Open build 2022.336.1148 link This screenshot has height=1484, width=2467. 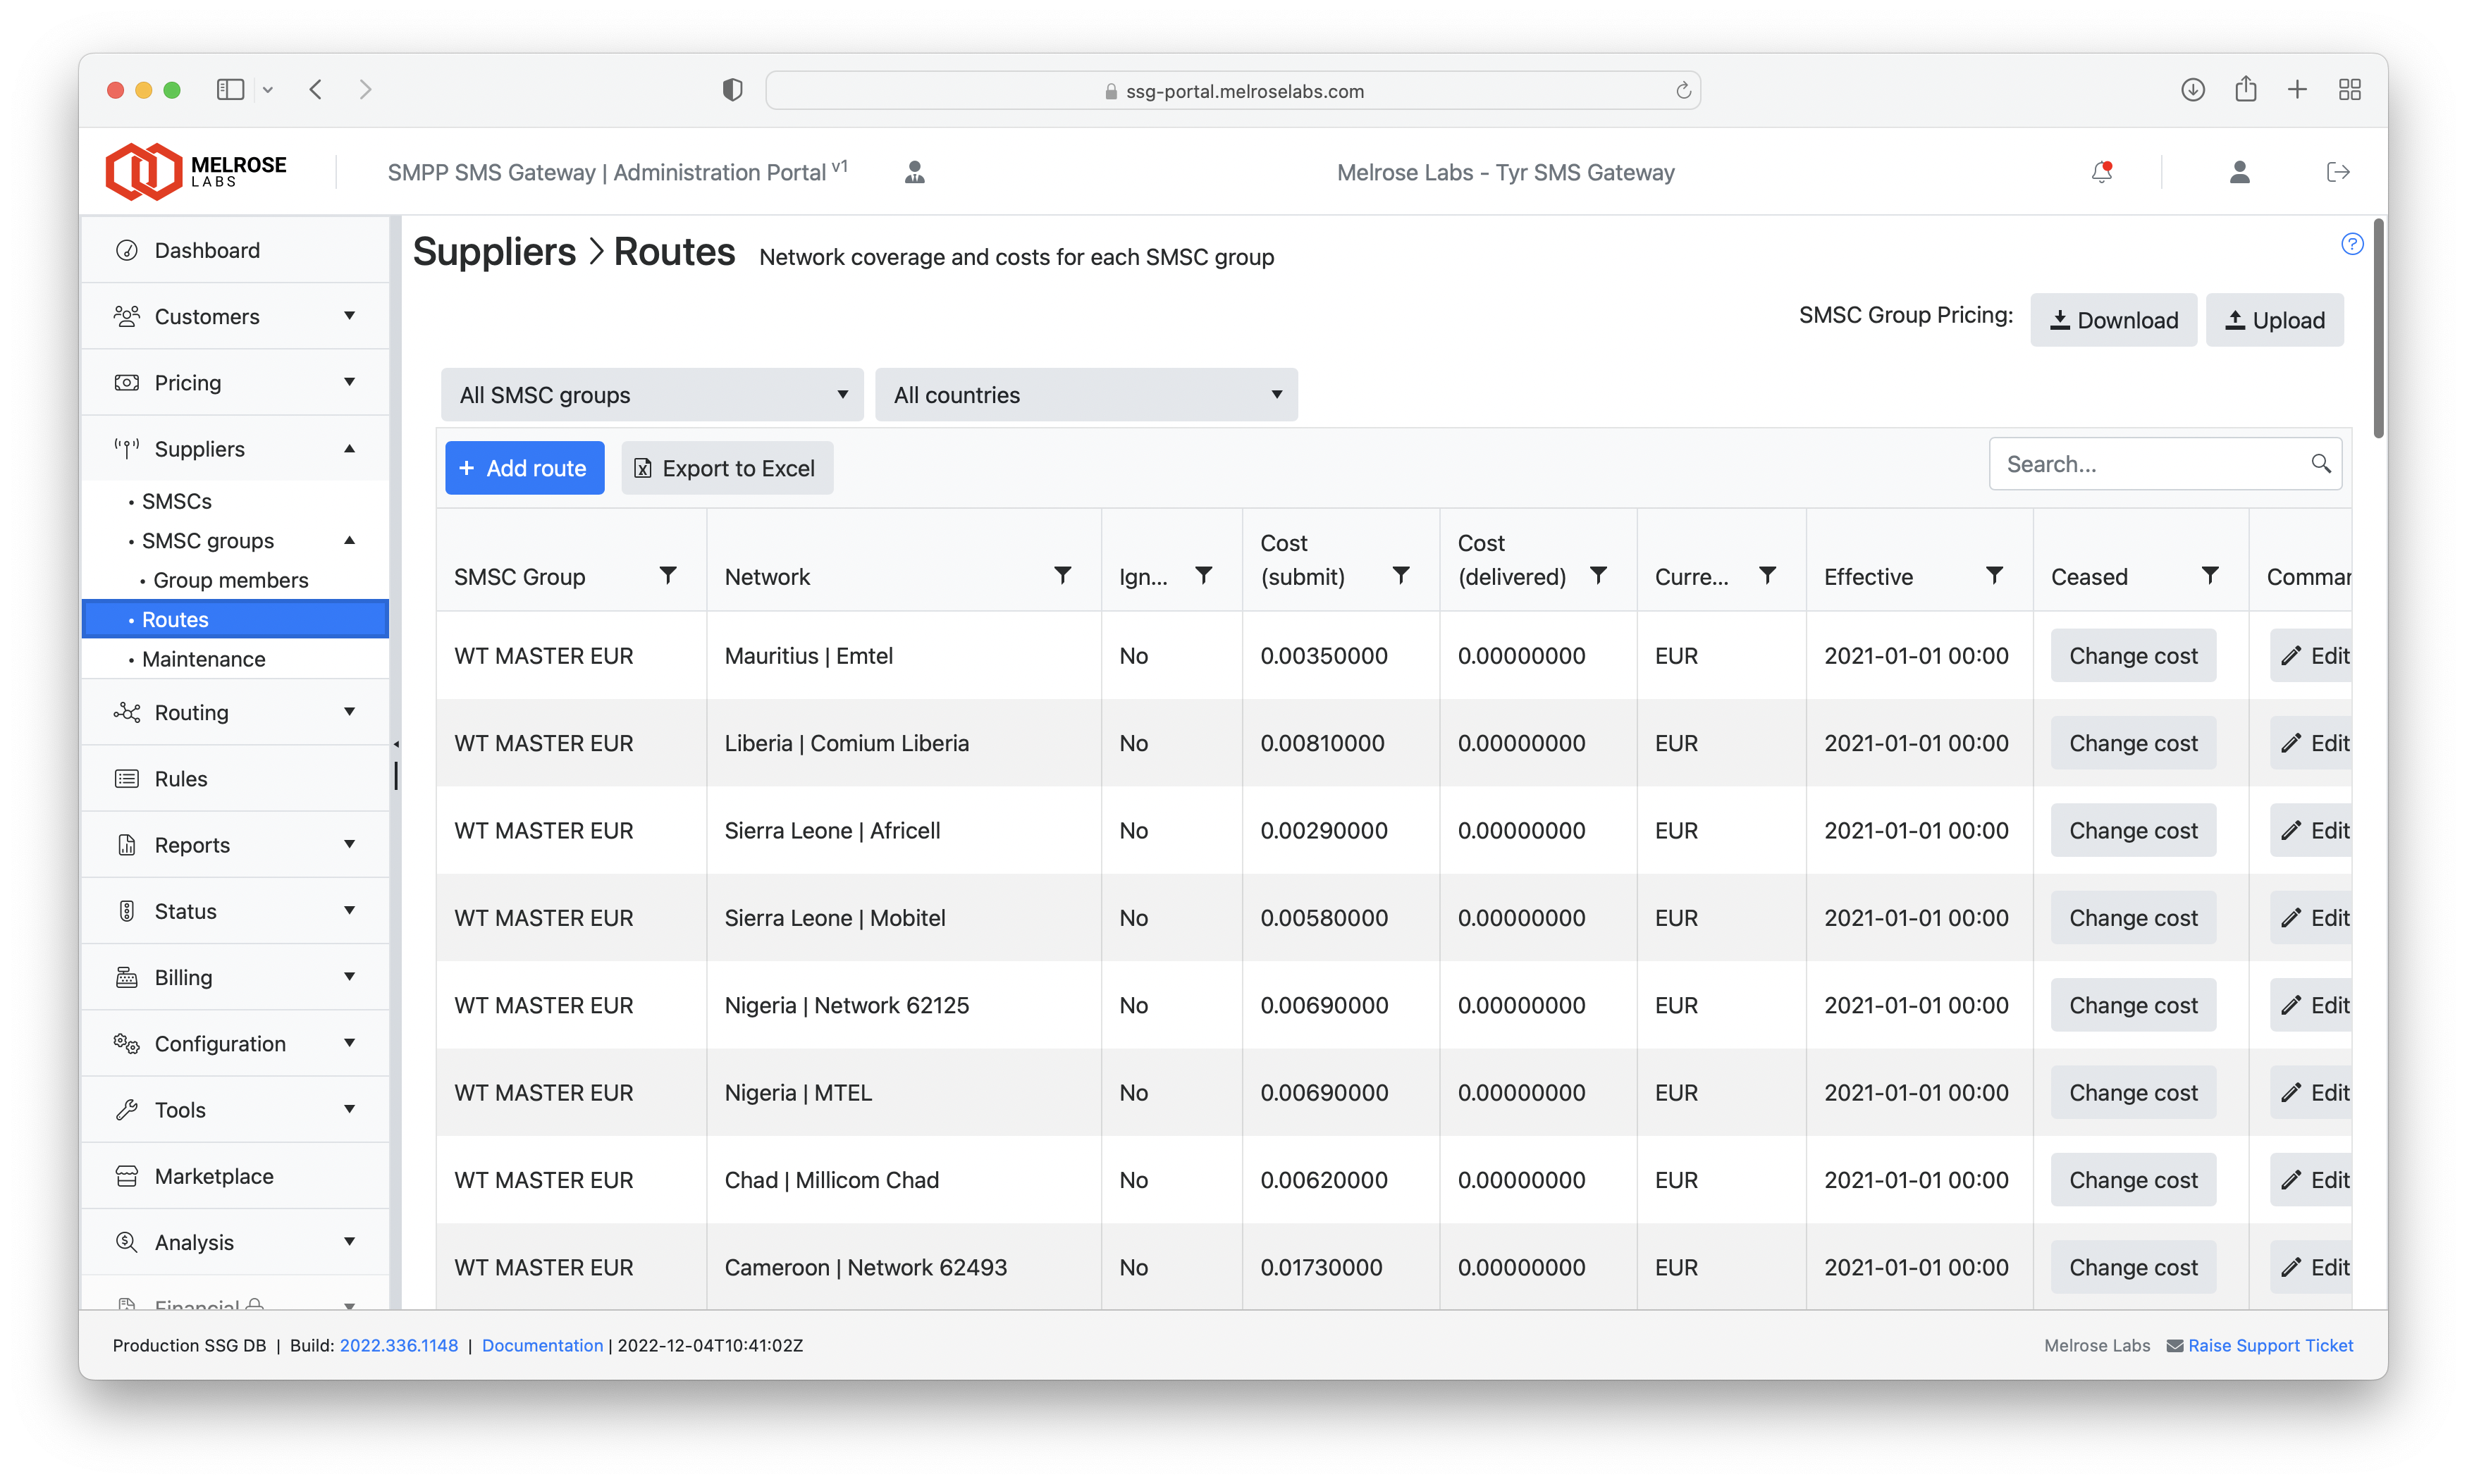click(x=398, y=1345)
